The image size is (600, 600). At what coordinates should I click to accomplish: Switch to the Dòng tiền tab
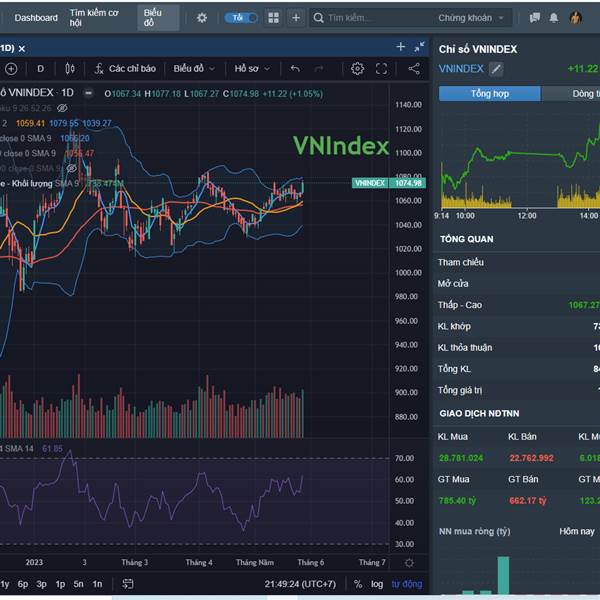[571, 93]
